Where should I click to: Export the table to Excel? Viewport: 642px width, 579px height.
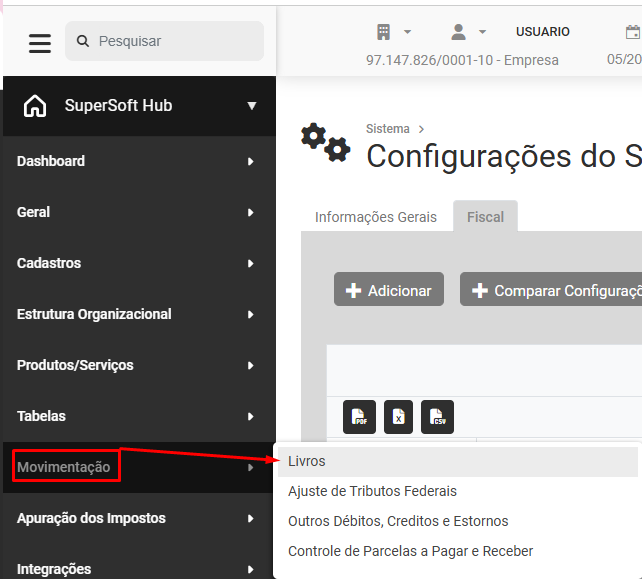pyautogui.click(x=398, y=417)
